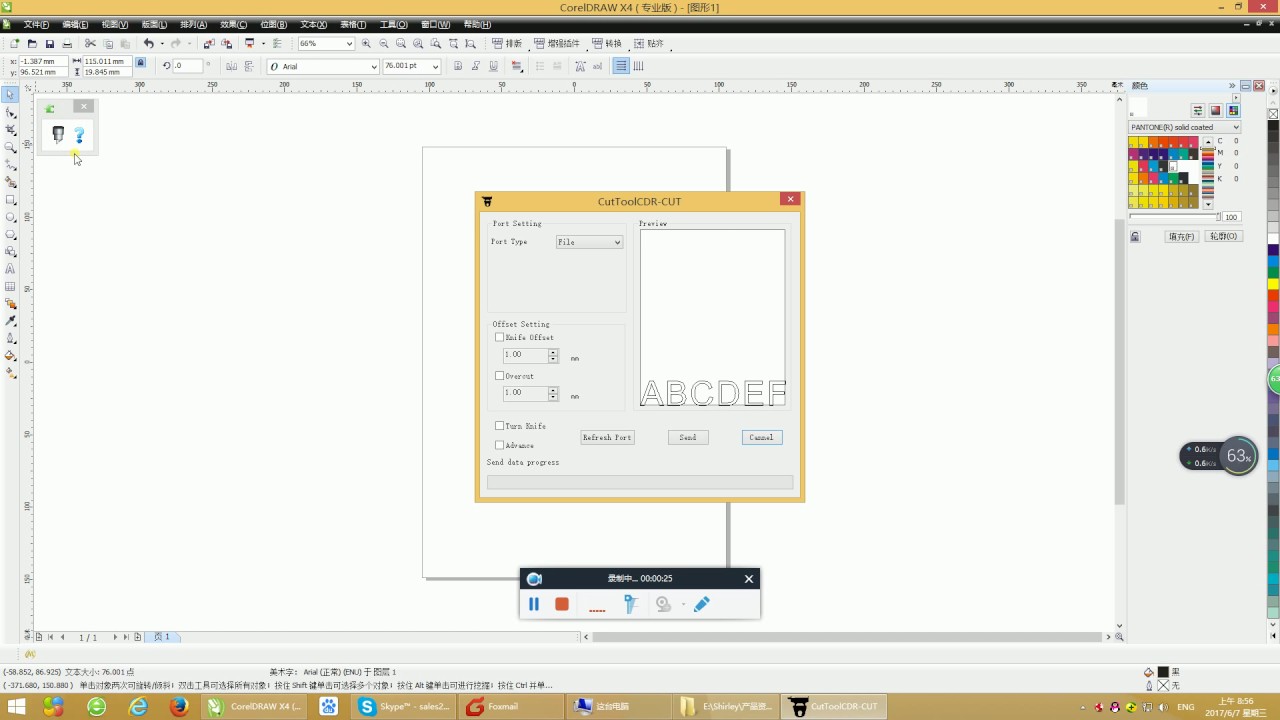Enable the Knife Offset checkbox
Viewport: 1280px width, 720px height.
[500, 337]
